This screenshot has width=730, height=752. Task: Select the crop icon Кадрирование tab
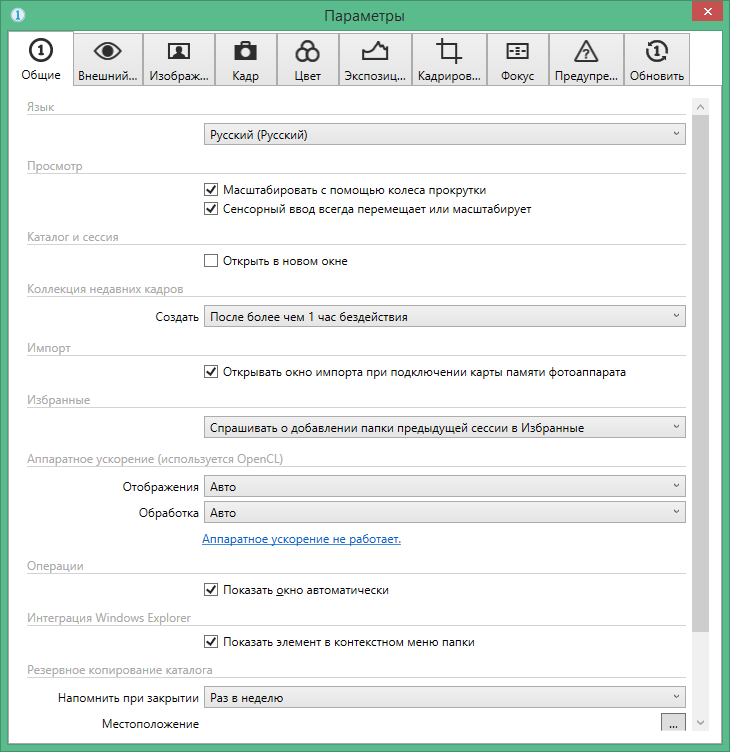tap(449, 59)
